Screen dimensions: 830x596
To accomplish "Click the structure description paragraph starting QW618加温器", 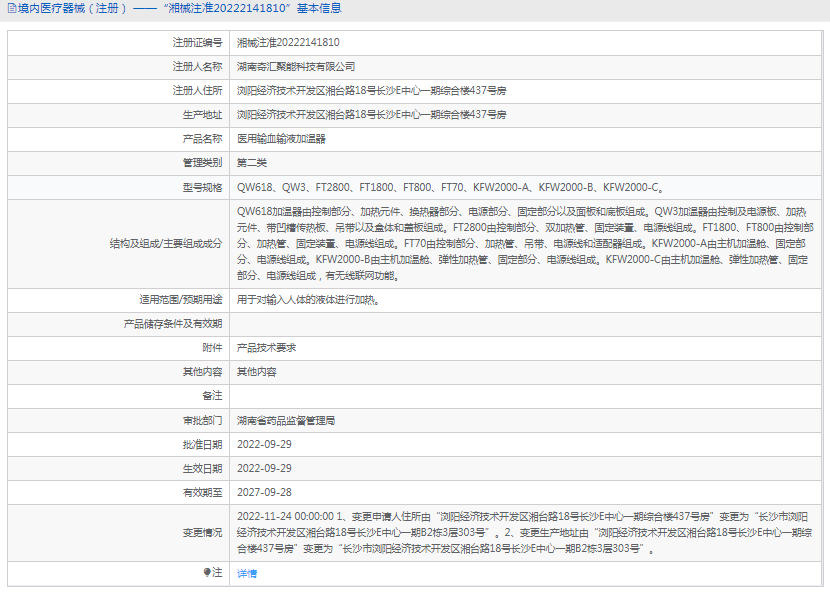I will pos(525,244).
